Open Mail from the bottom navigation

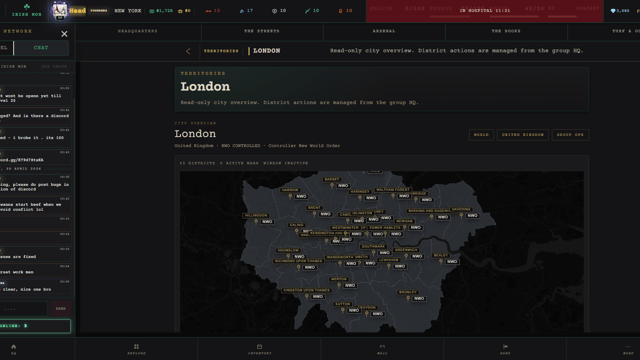pos(382,349)
